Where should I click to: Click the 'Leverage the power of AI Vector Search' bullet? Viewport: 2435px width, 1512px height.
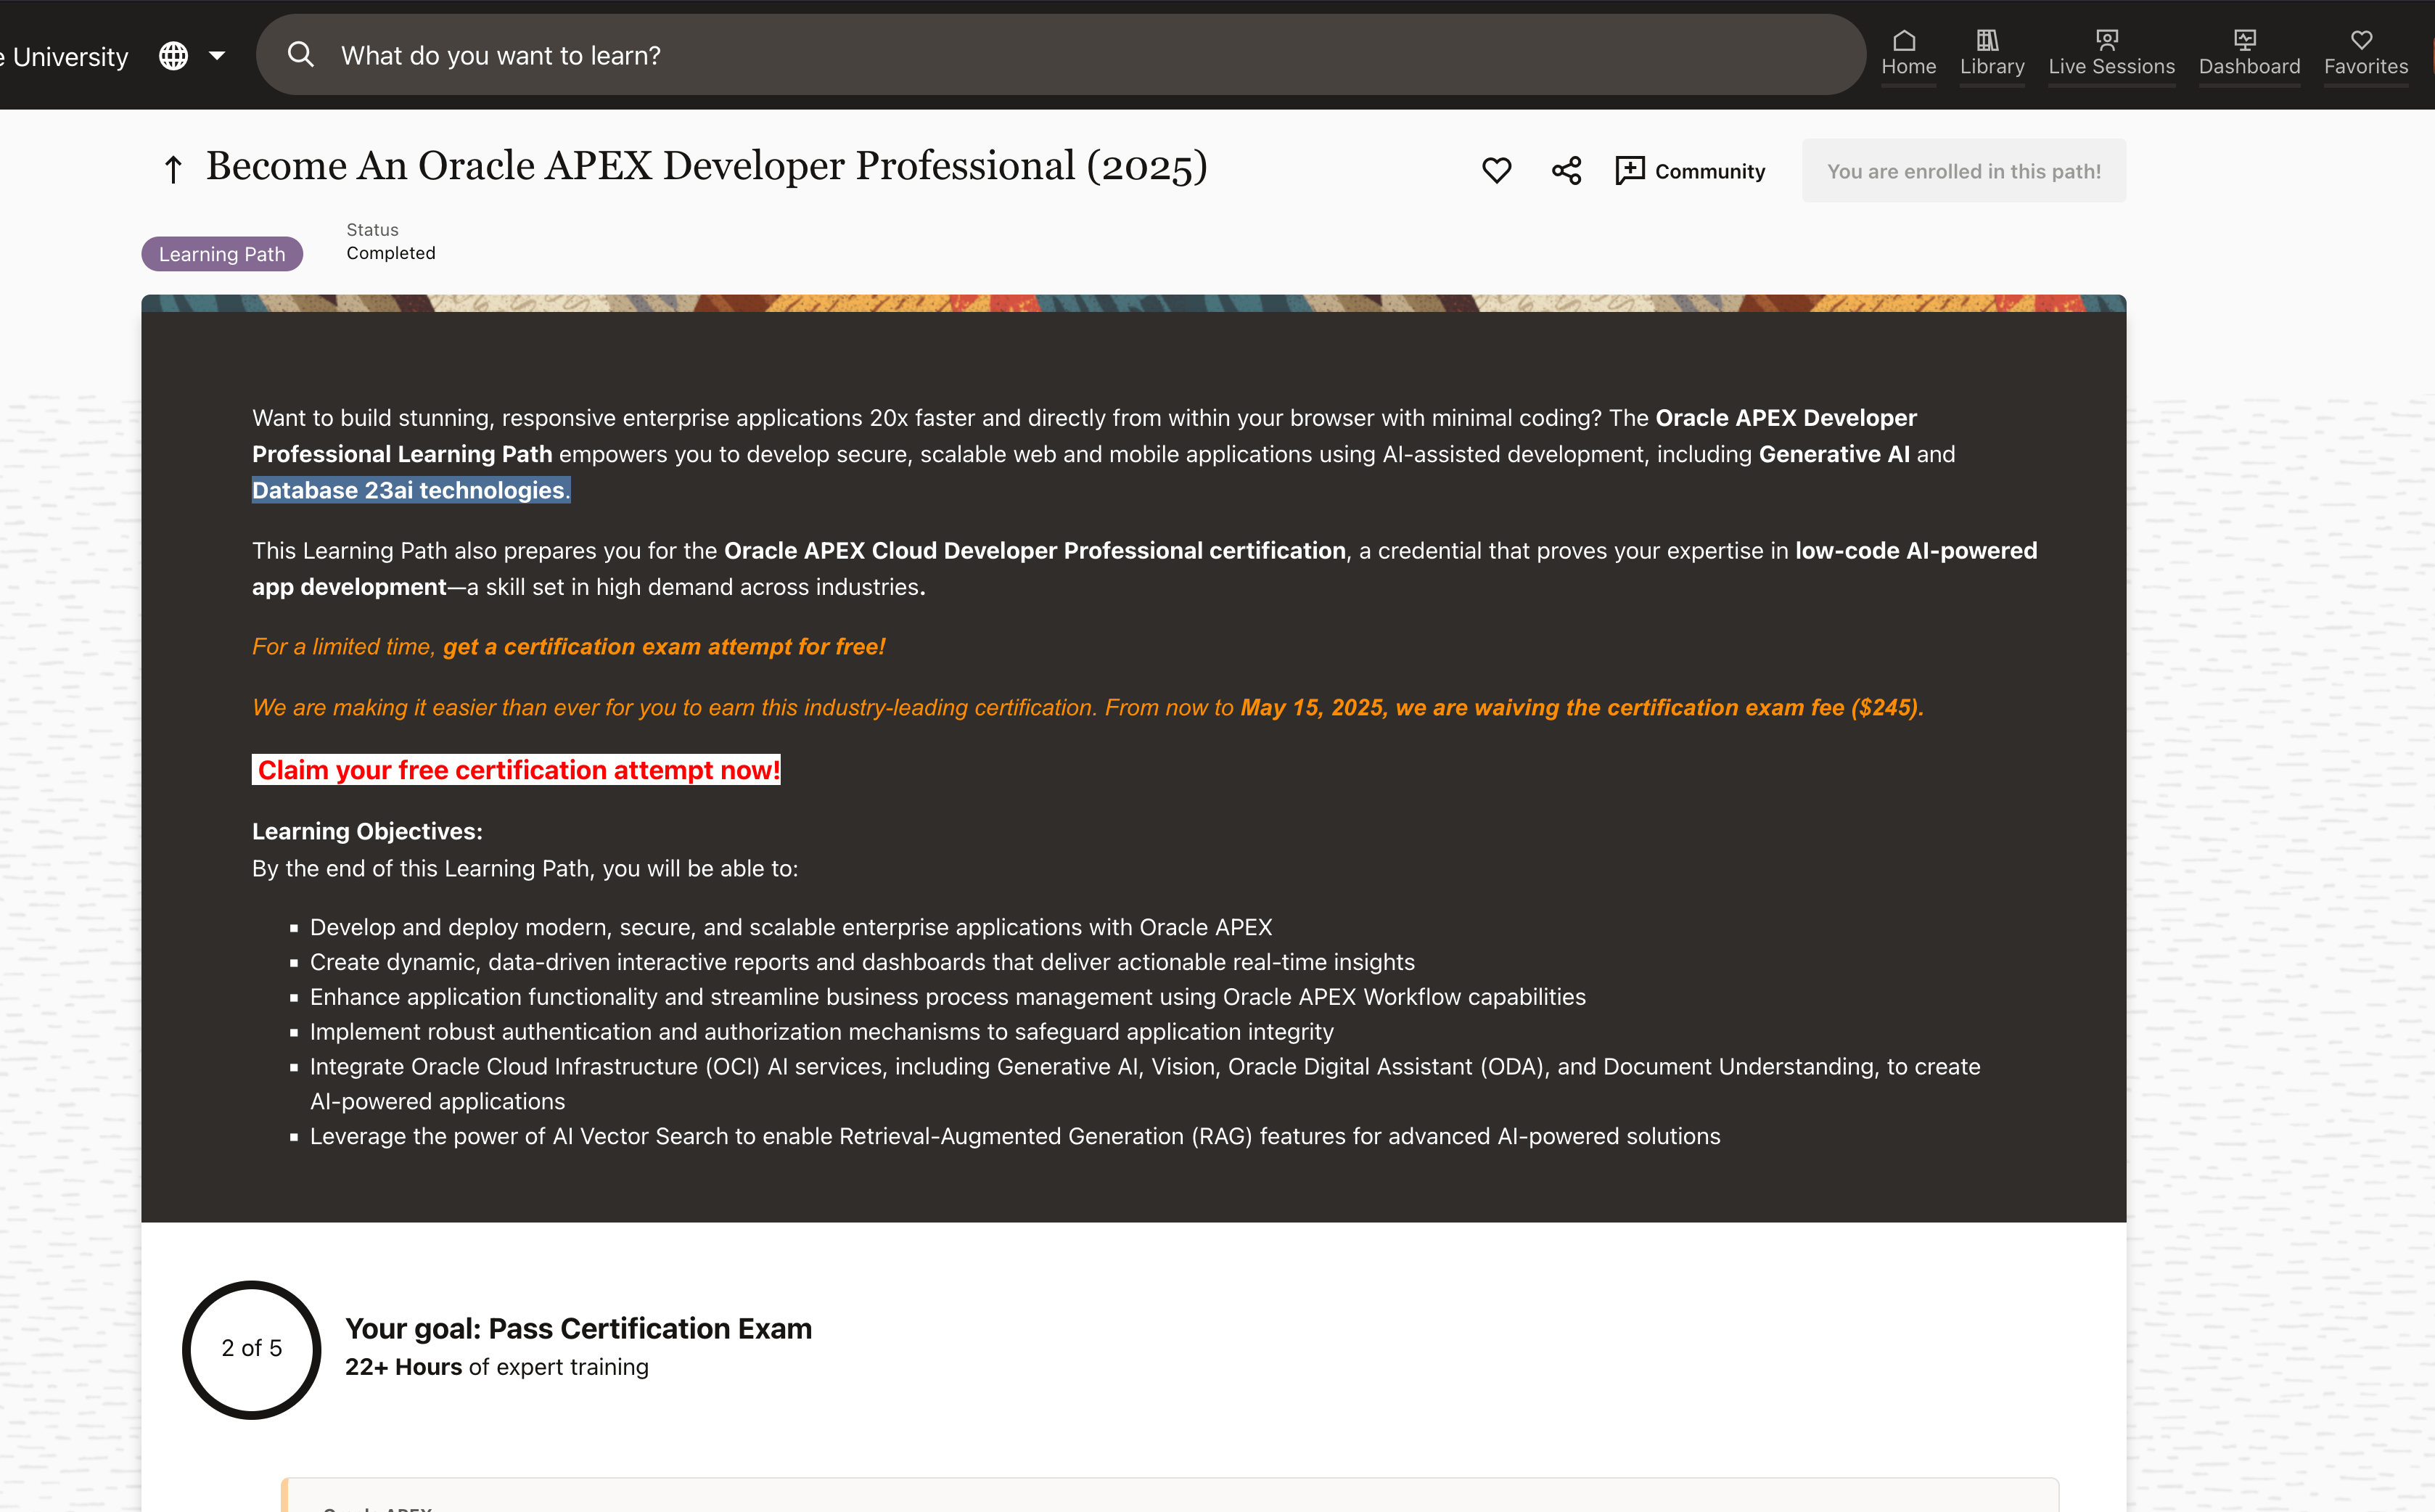click(1015, 1136)
